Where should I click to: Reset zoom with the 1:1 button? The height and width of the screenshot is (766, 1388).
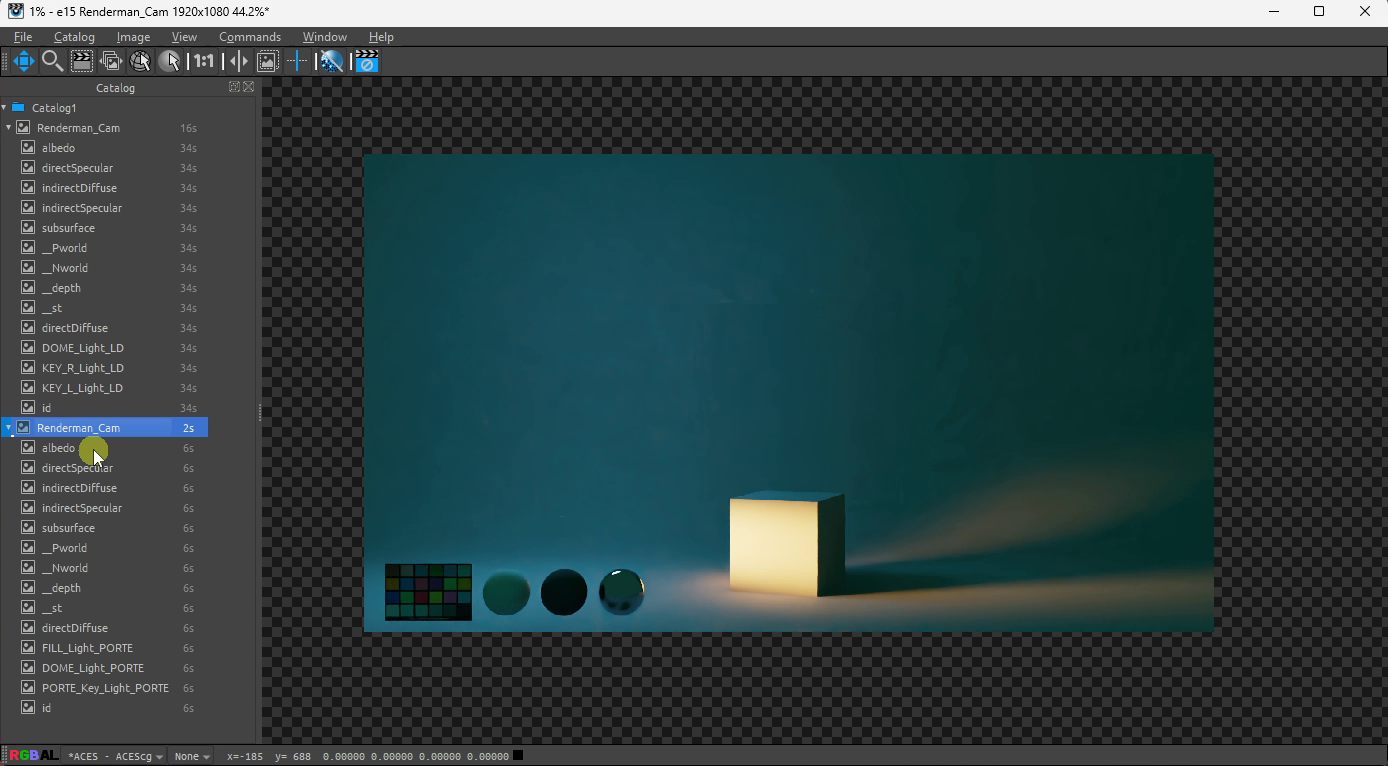coord(204,62)
